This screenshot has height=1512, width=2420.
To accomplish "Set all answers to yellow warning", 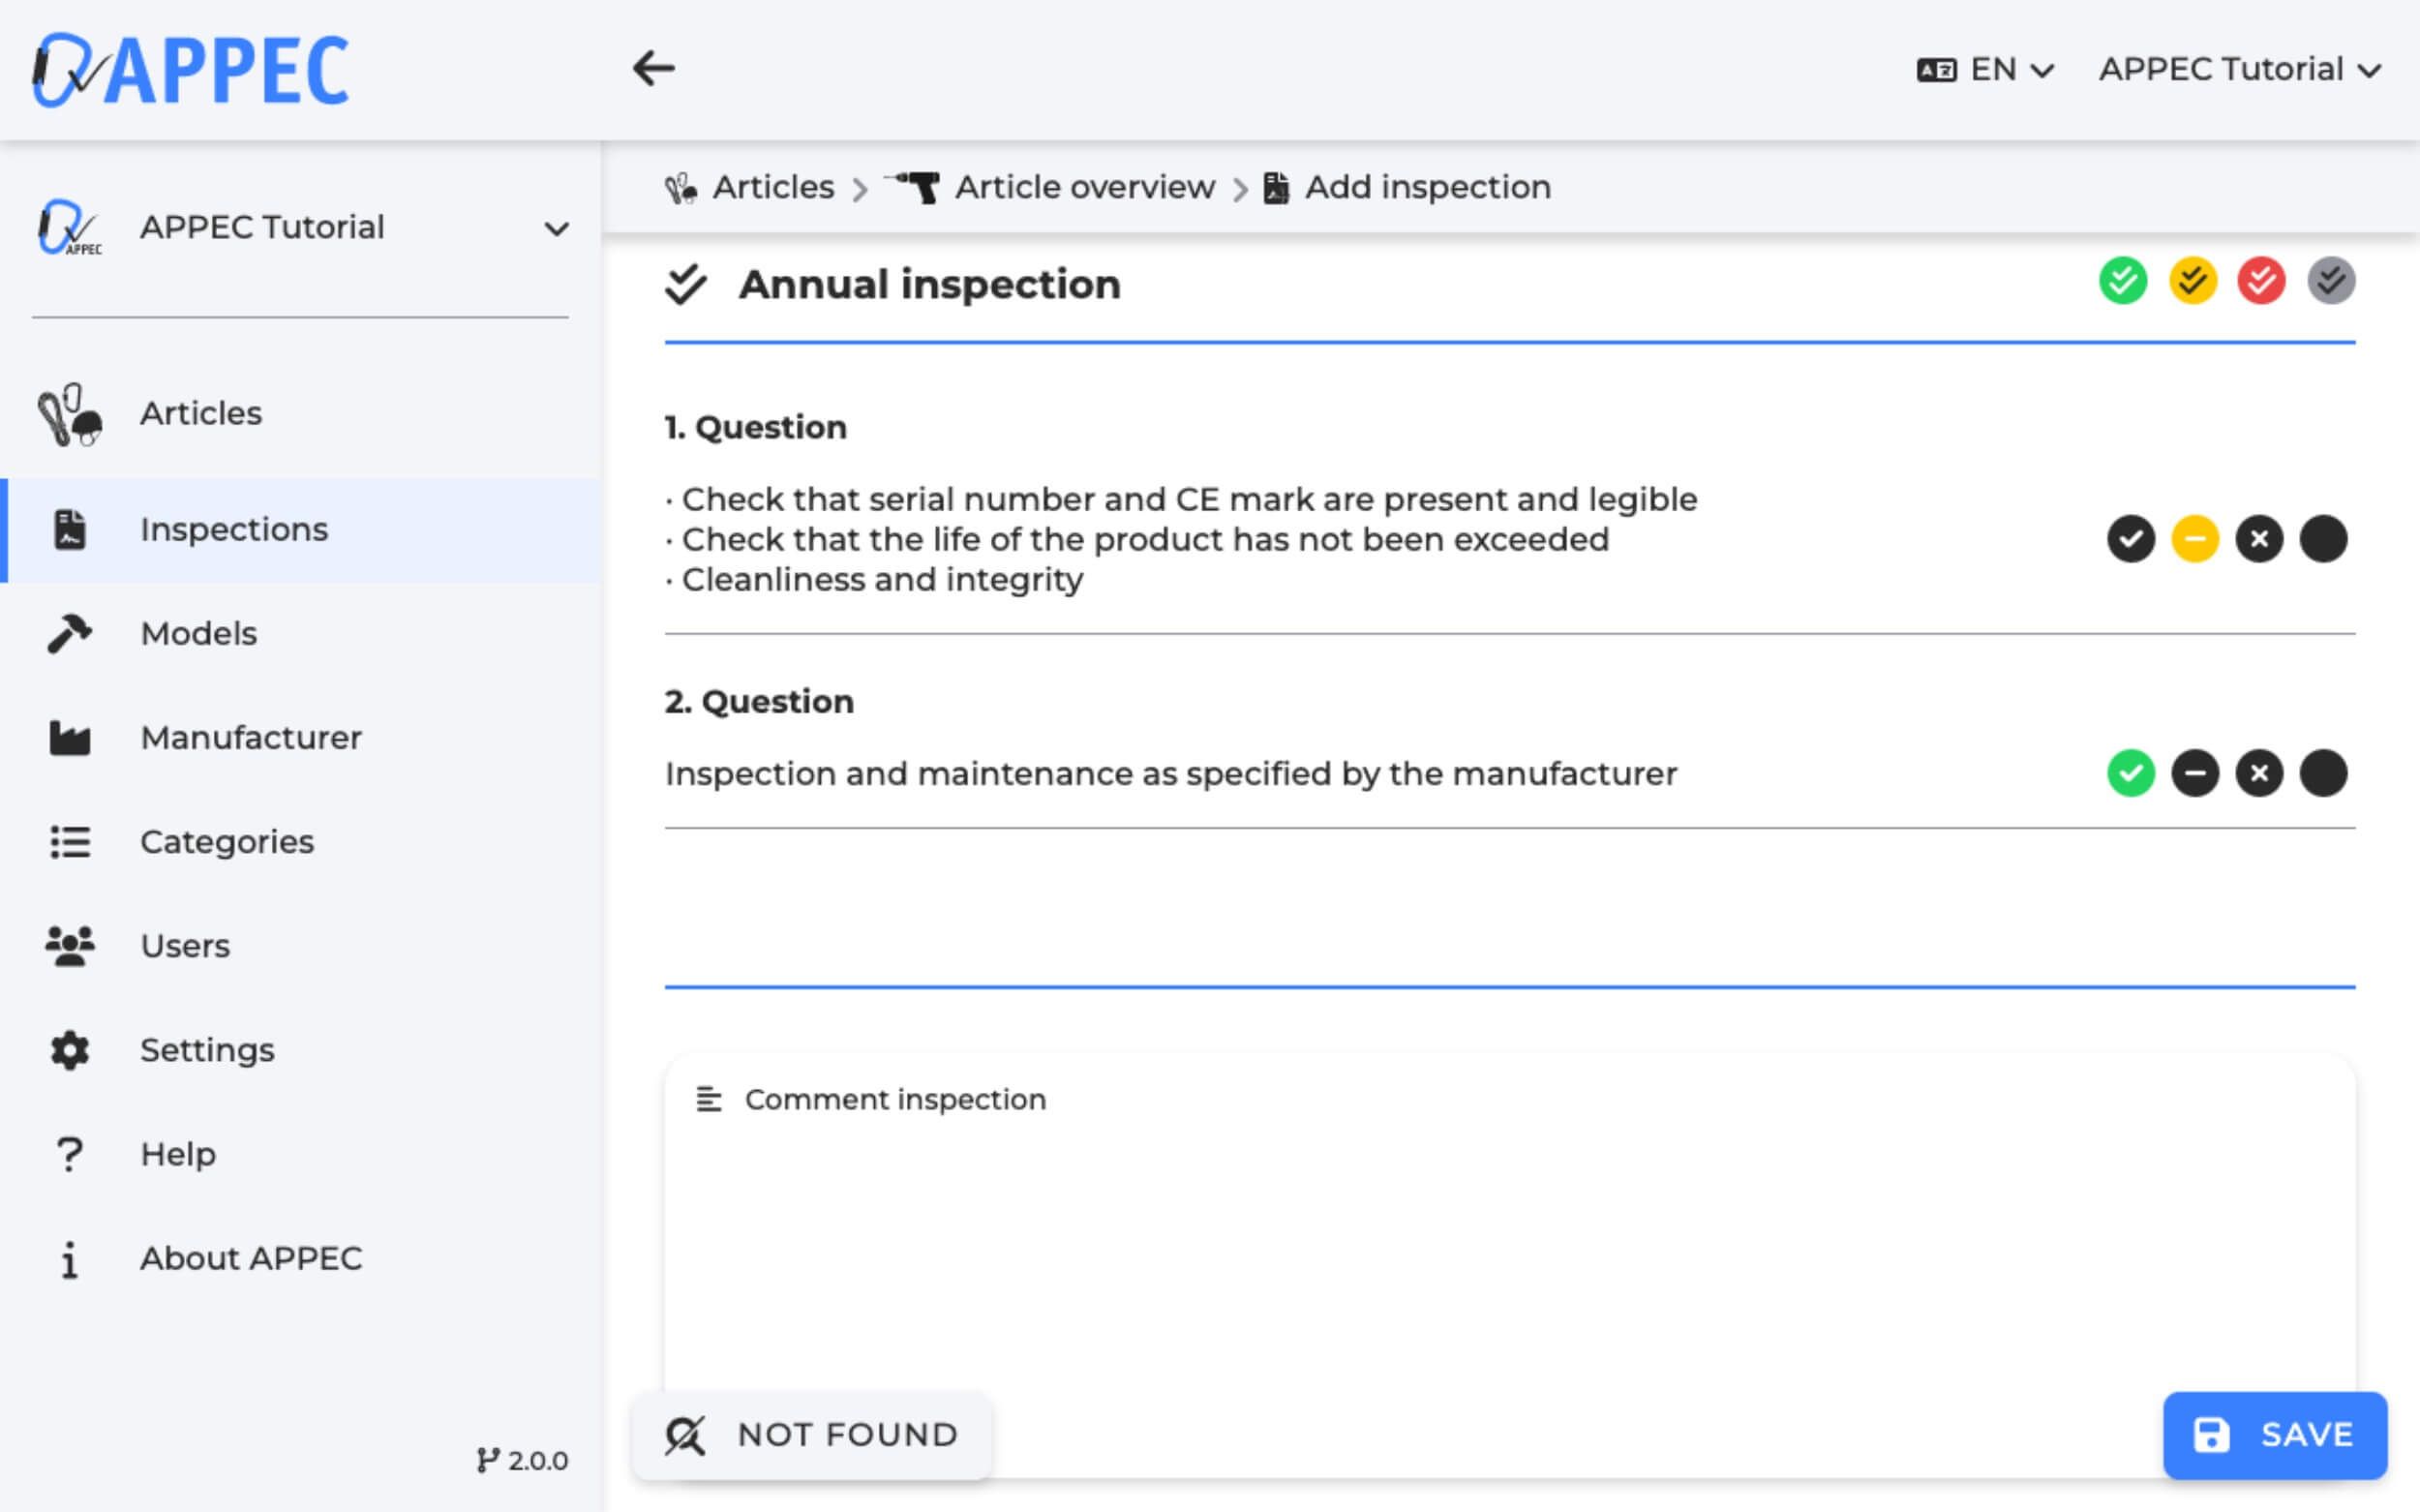I will (2192, 280).
